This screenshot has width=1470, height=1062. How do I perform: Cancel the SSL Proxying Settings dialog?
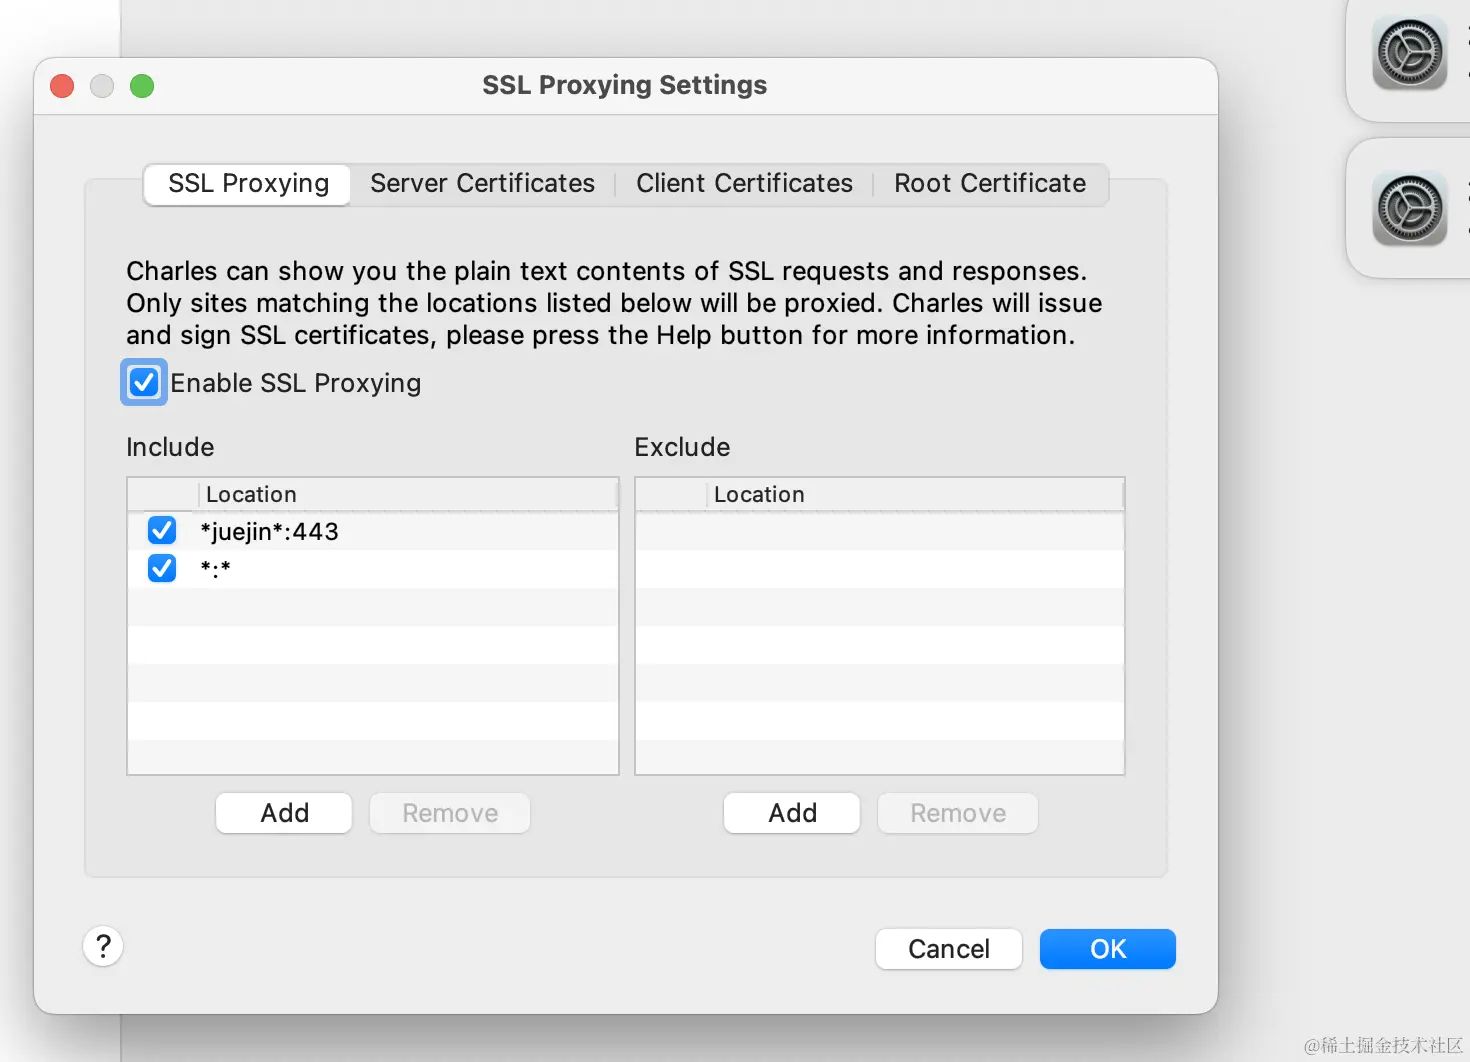tap(948, 949)
